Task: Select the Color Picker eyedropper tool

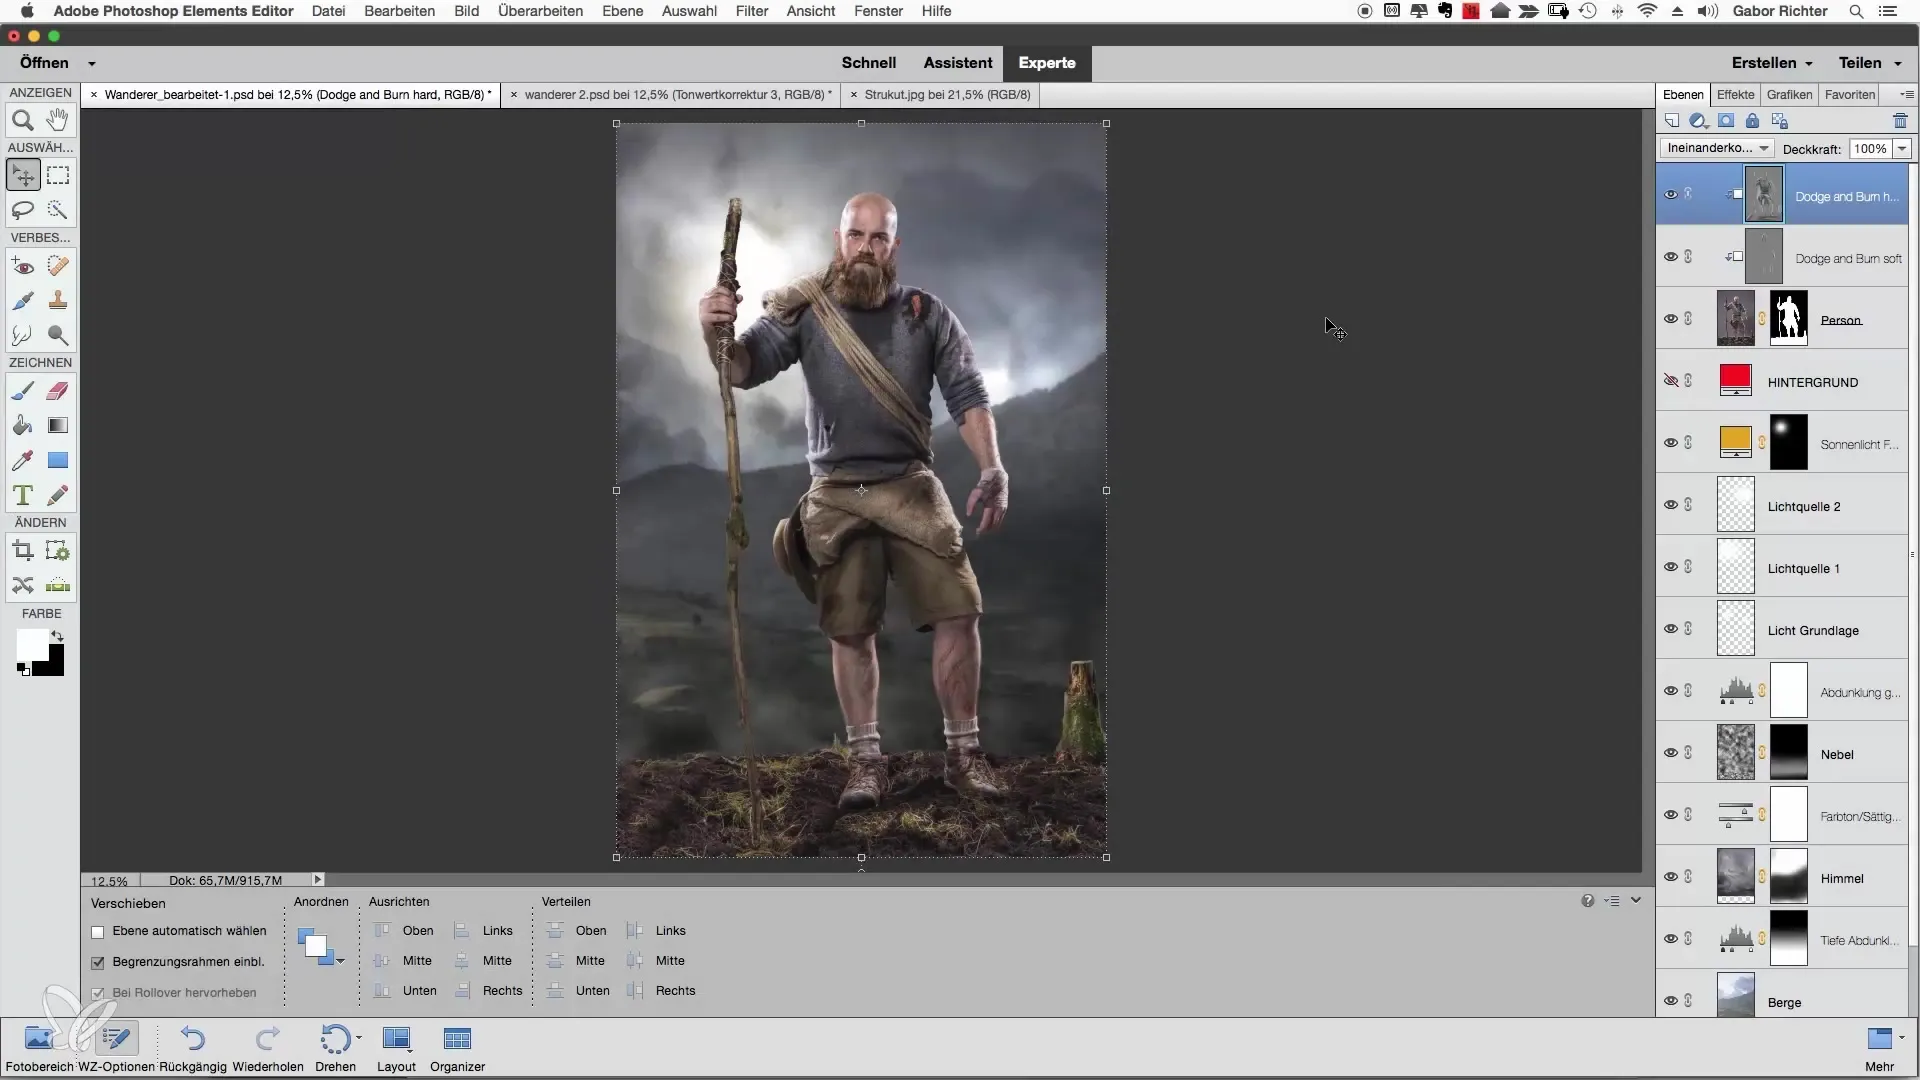Action: pyautogui.click(x=22, y=460)
